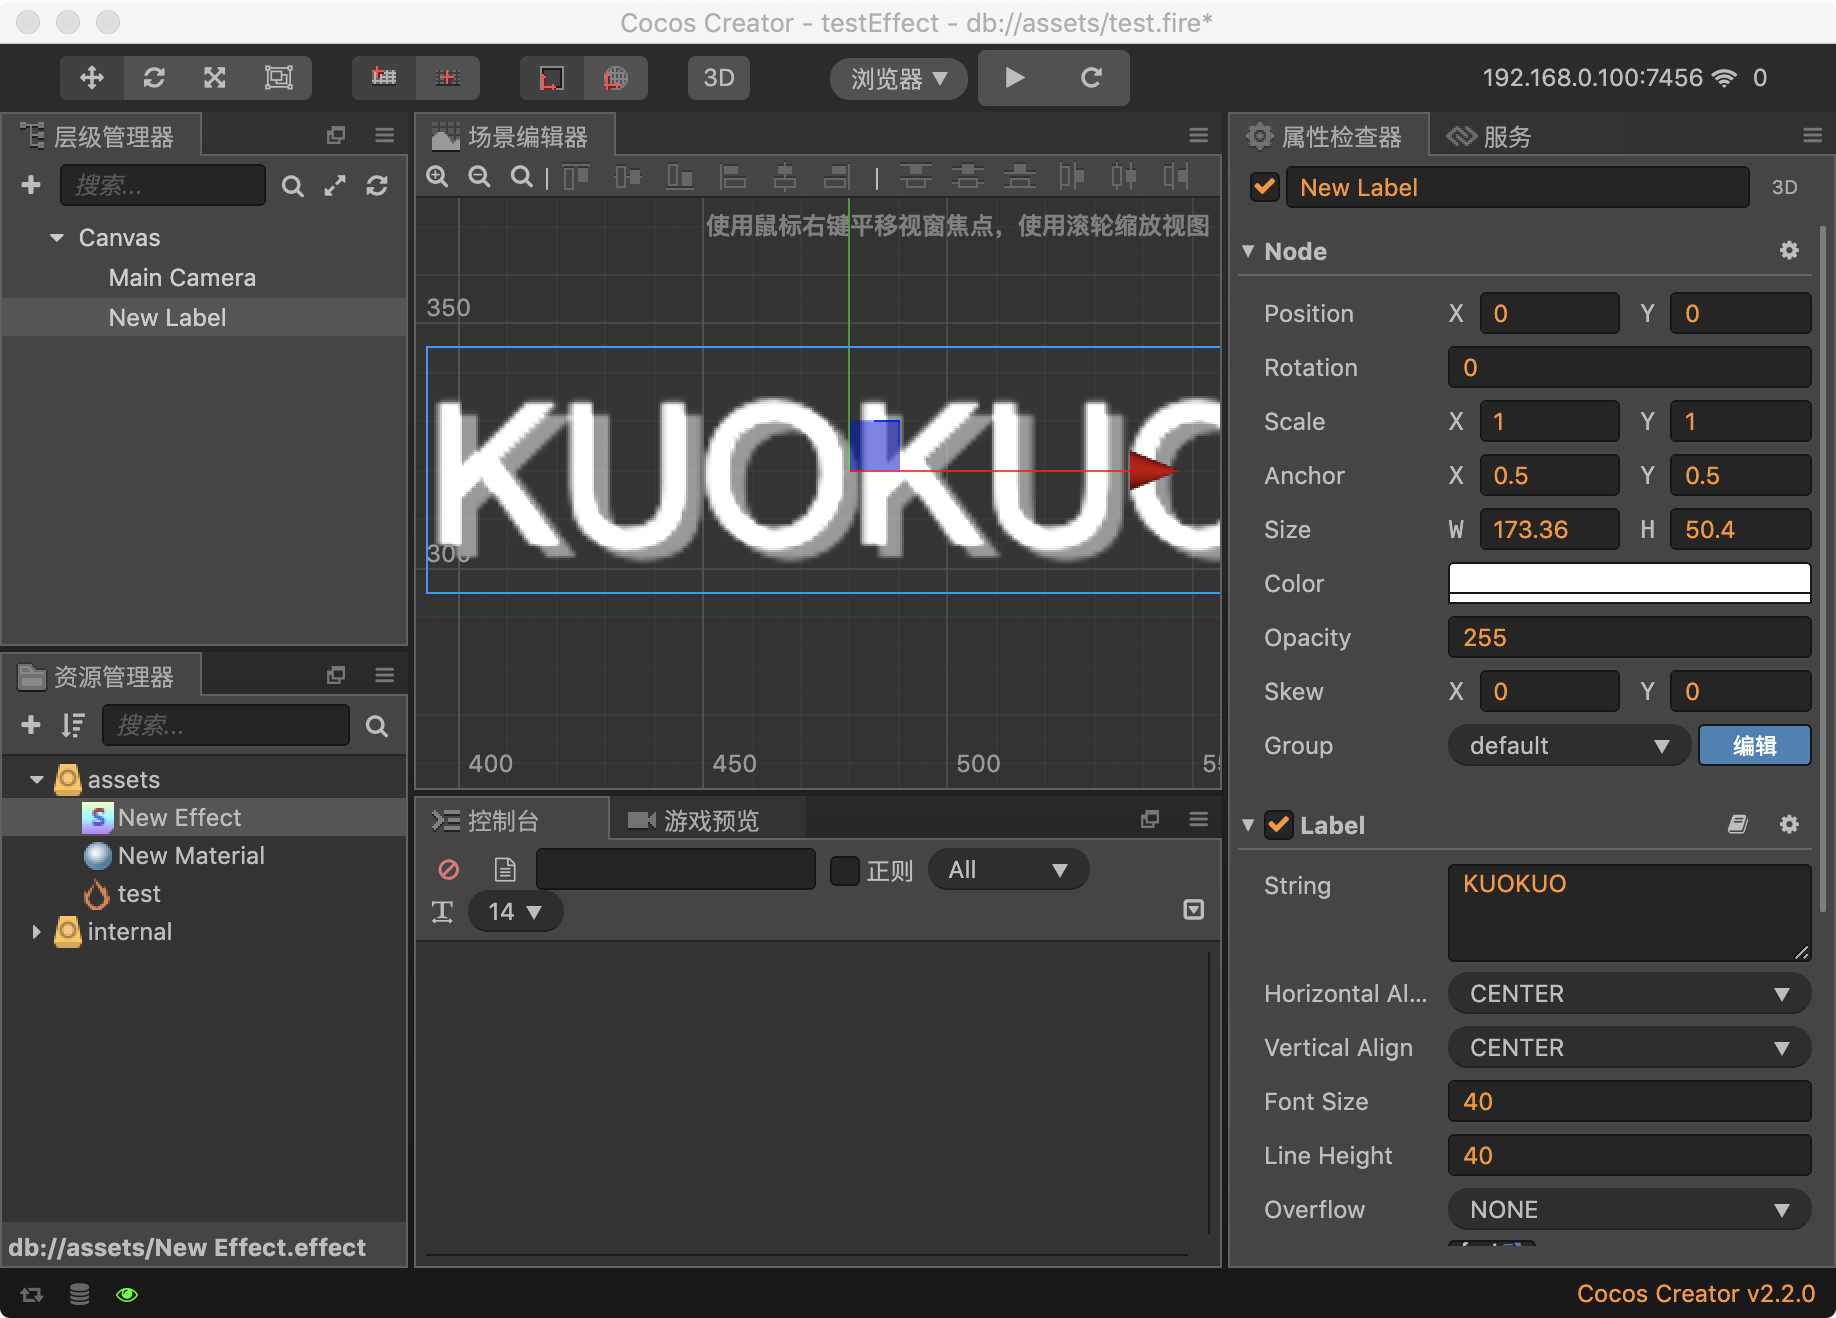Click the build panel red corner icon
1836x1318 pixels.
[551, 78]
